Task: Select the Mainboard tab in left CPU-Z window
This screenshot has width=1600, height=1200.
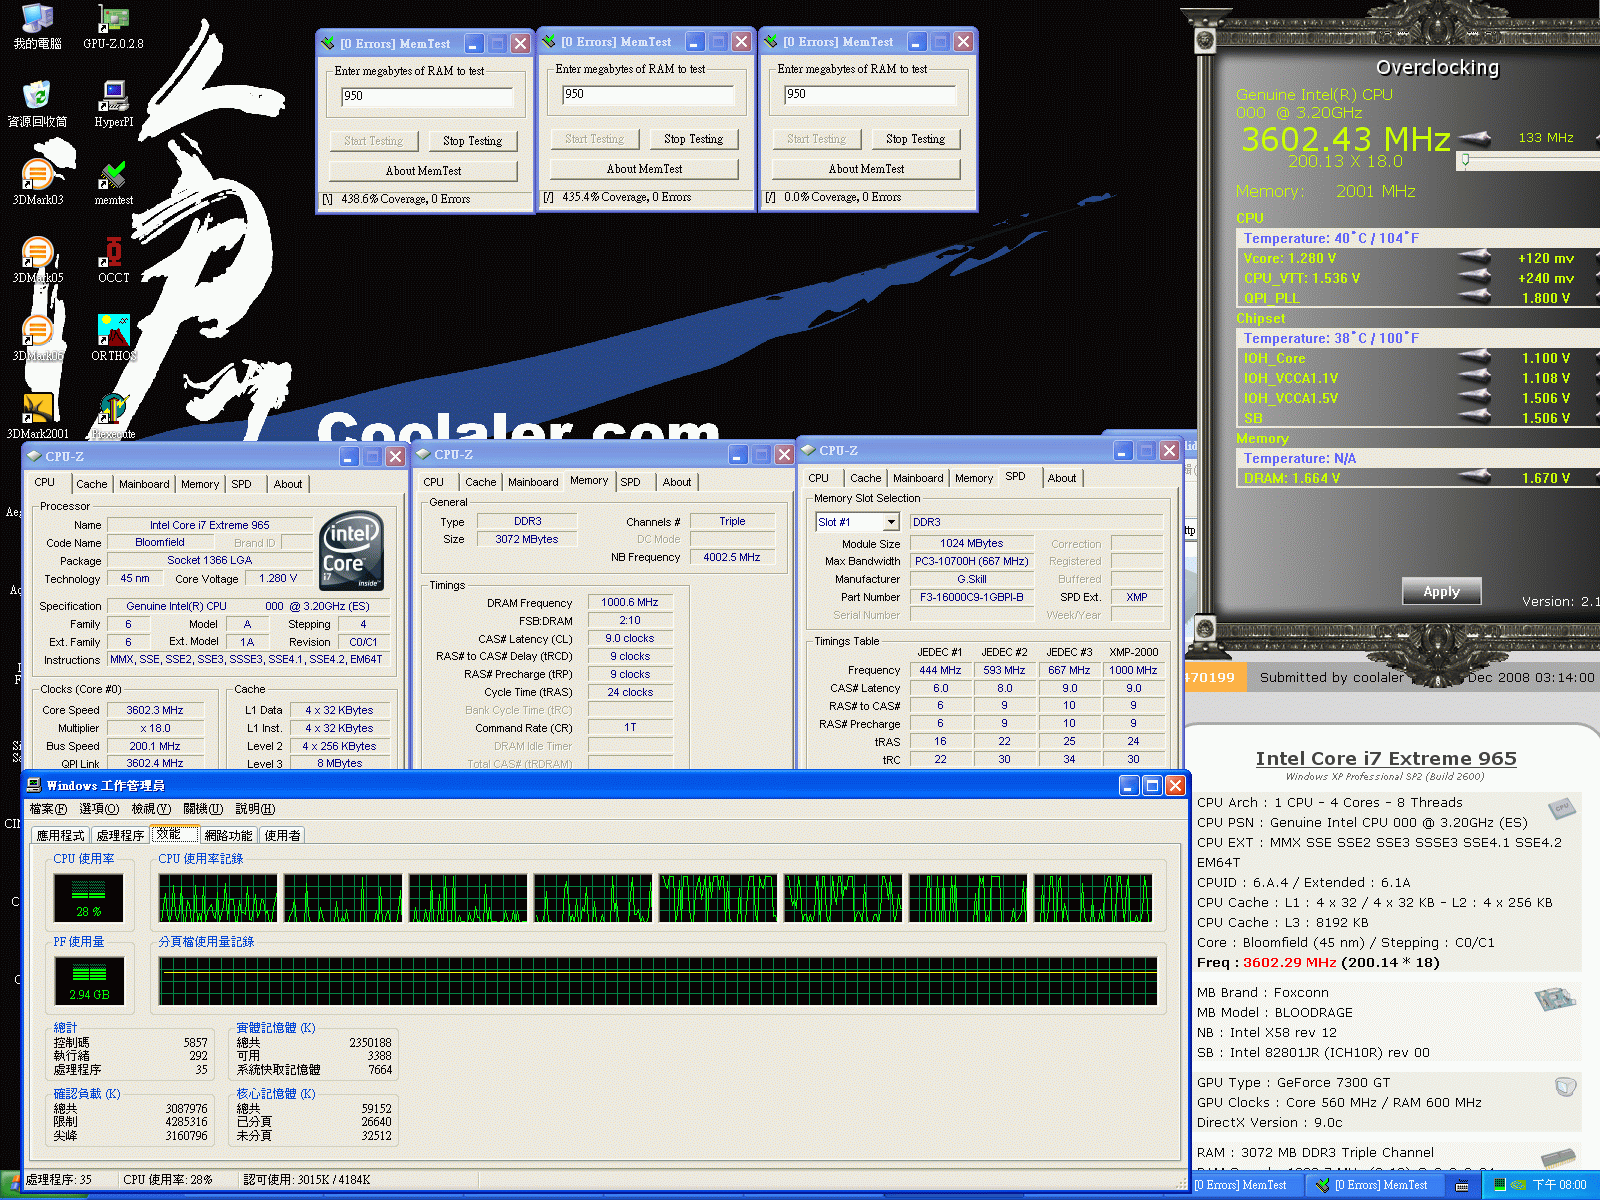Action: [x=144, y=484]
